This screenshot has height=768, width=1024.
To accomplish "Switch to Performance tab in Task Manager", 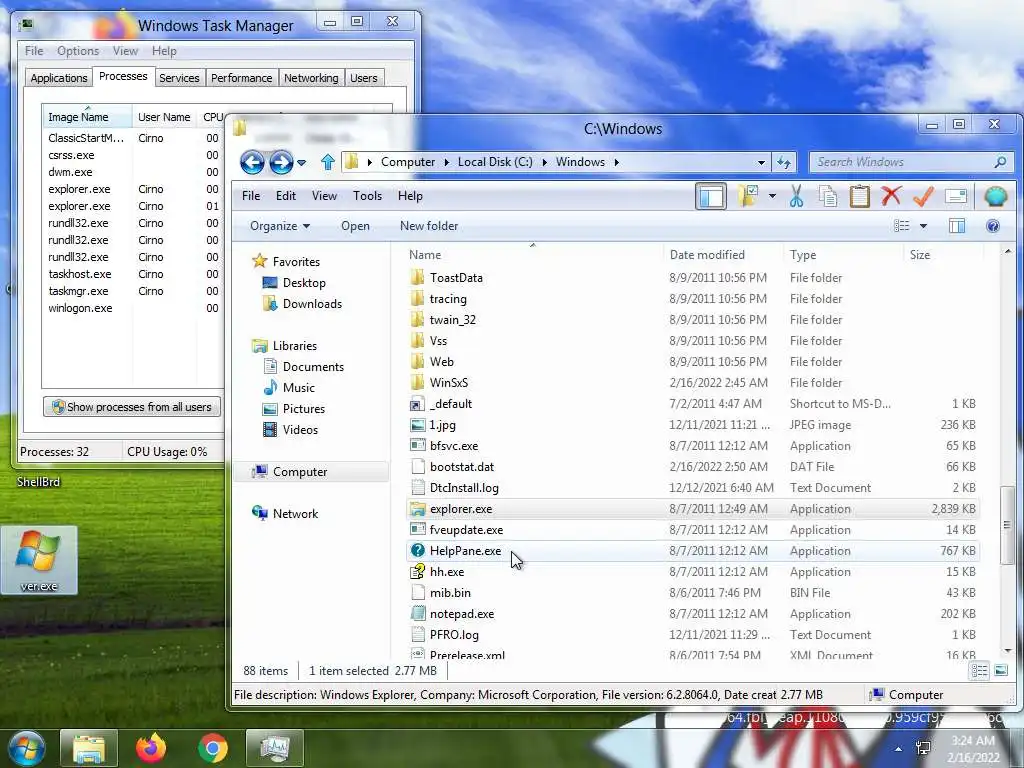I will point(242,78).
